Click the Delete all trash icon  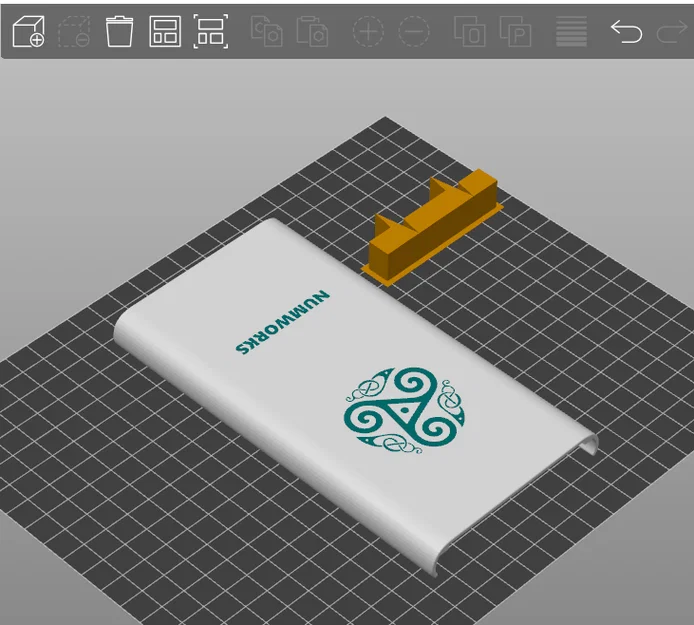pos(120,31)
